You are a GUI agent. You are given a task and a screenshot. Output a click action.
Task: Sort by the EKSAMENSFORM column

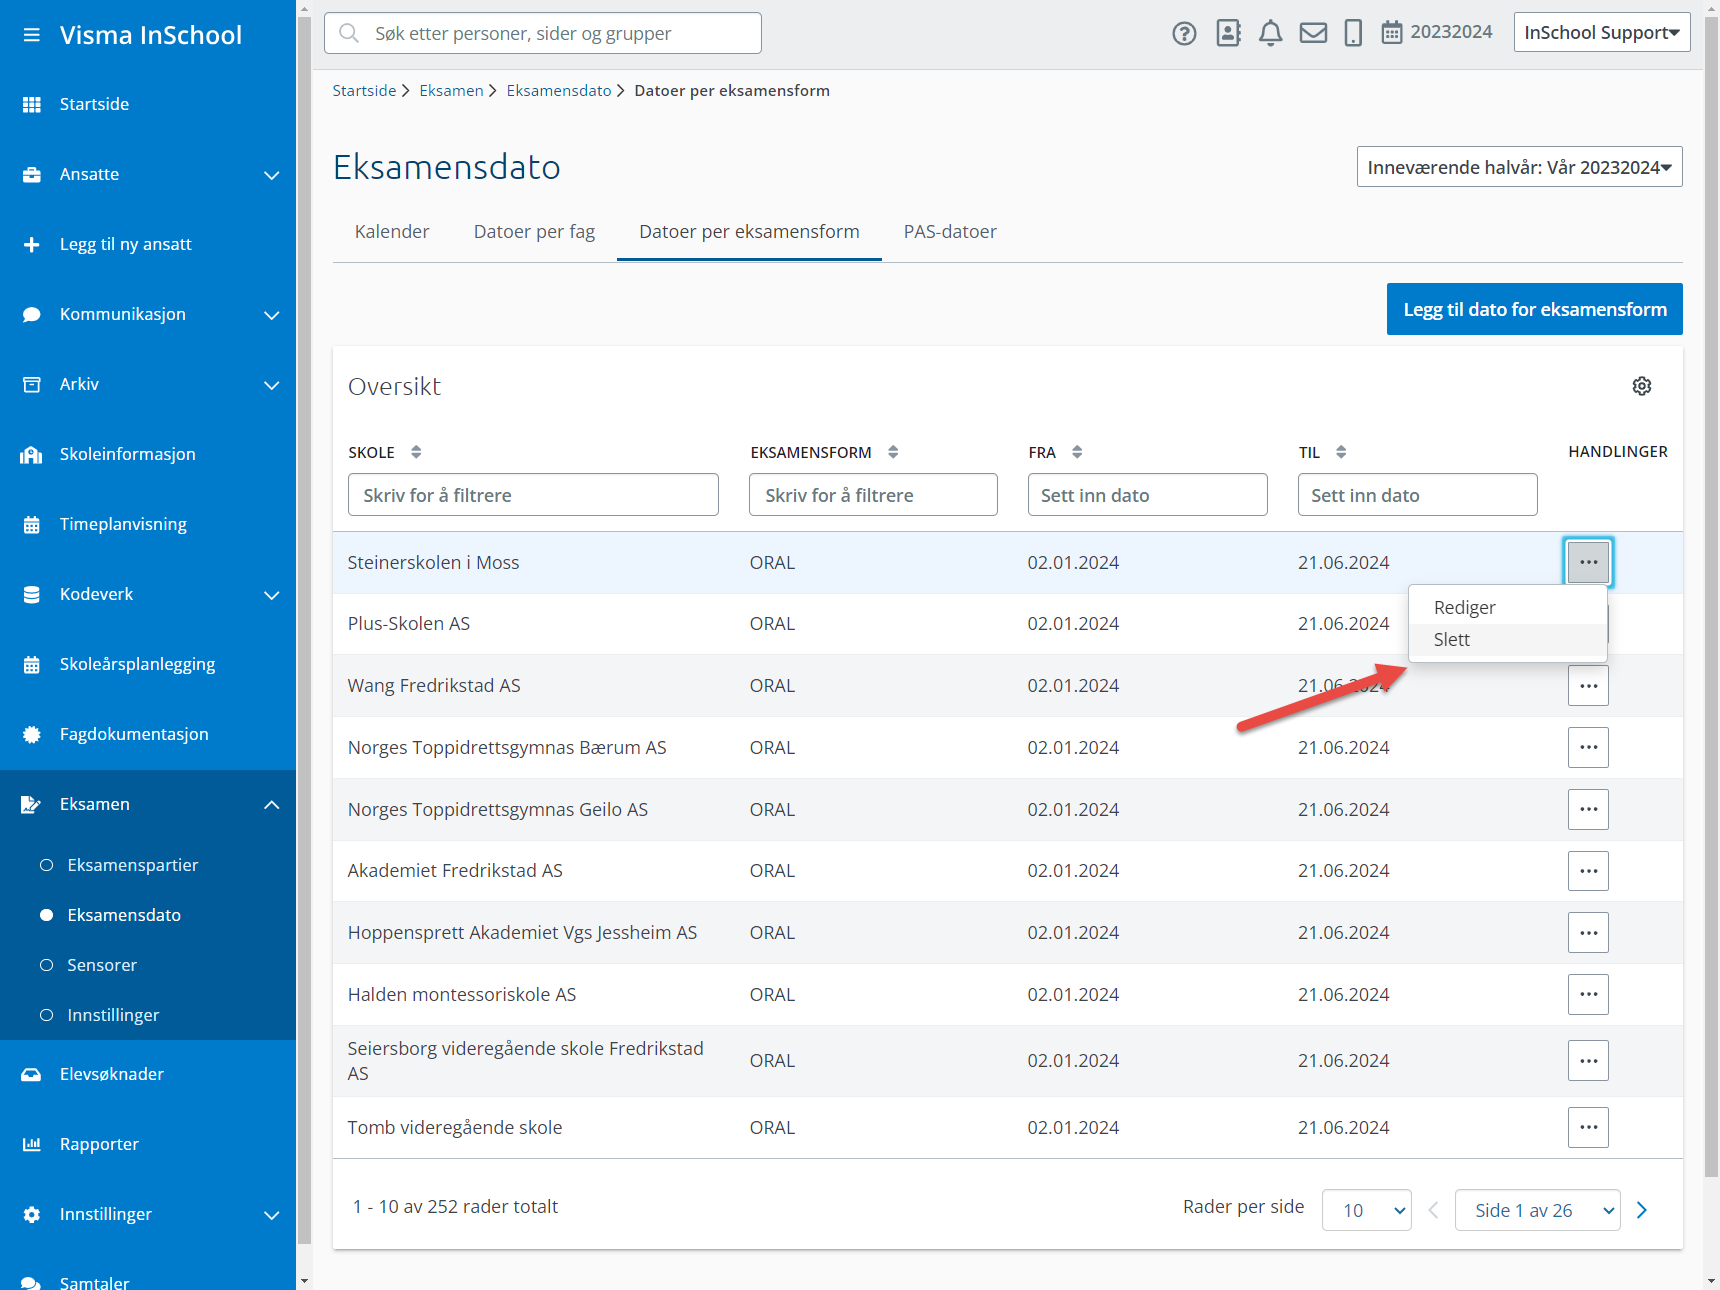[x=893, y=452]
